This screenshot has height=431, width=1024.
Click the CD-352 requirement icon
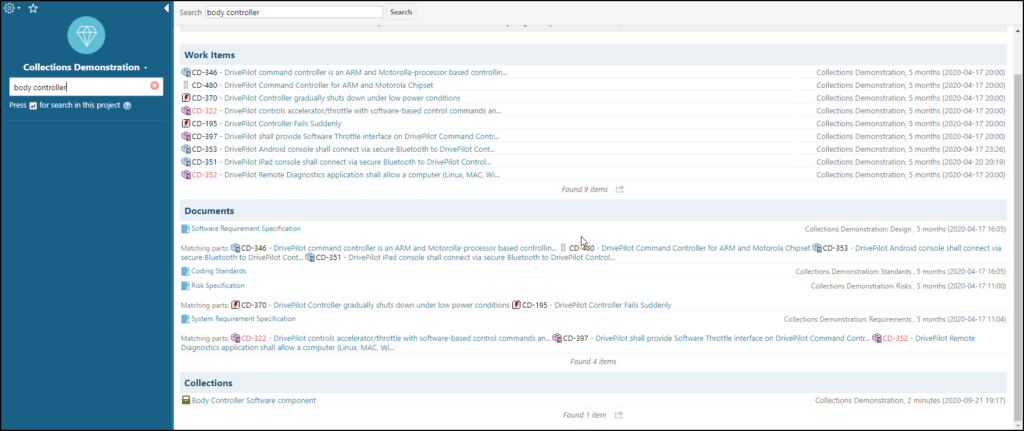(186, 174)
